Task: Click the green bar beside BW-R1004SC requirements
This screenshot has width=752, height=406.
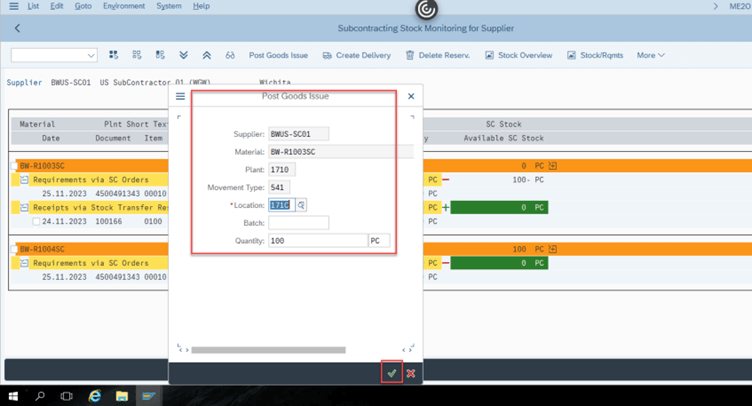Action: [x=499, y=263]
